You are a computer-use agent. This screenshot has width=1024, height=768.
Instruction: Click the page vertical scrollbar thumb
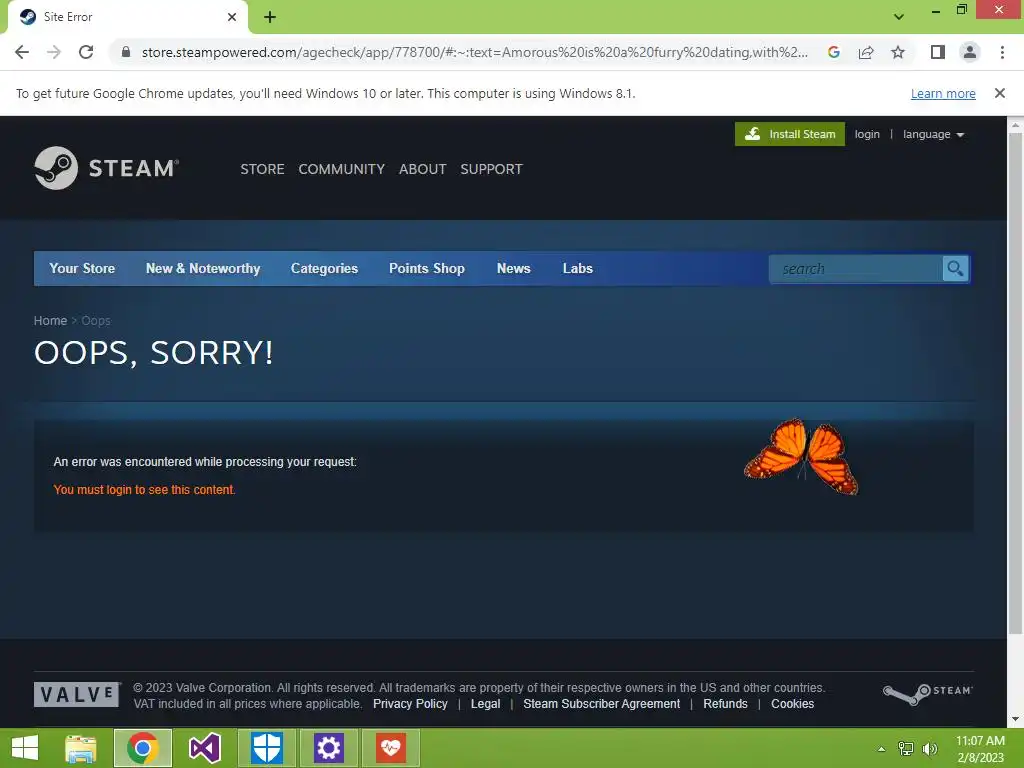[x=1015, y=383]
